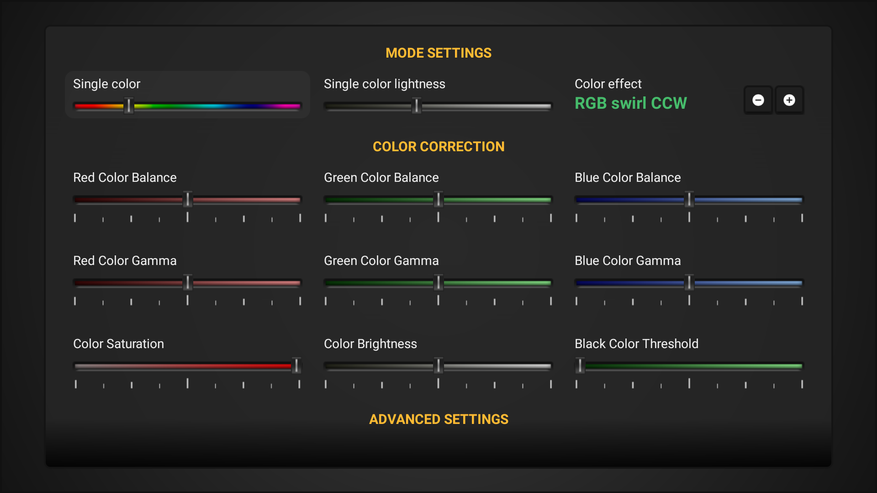877x493 pixels.
Task: Click the Color Saturation slider handle
Action: click(296, 366)
